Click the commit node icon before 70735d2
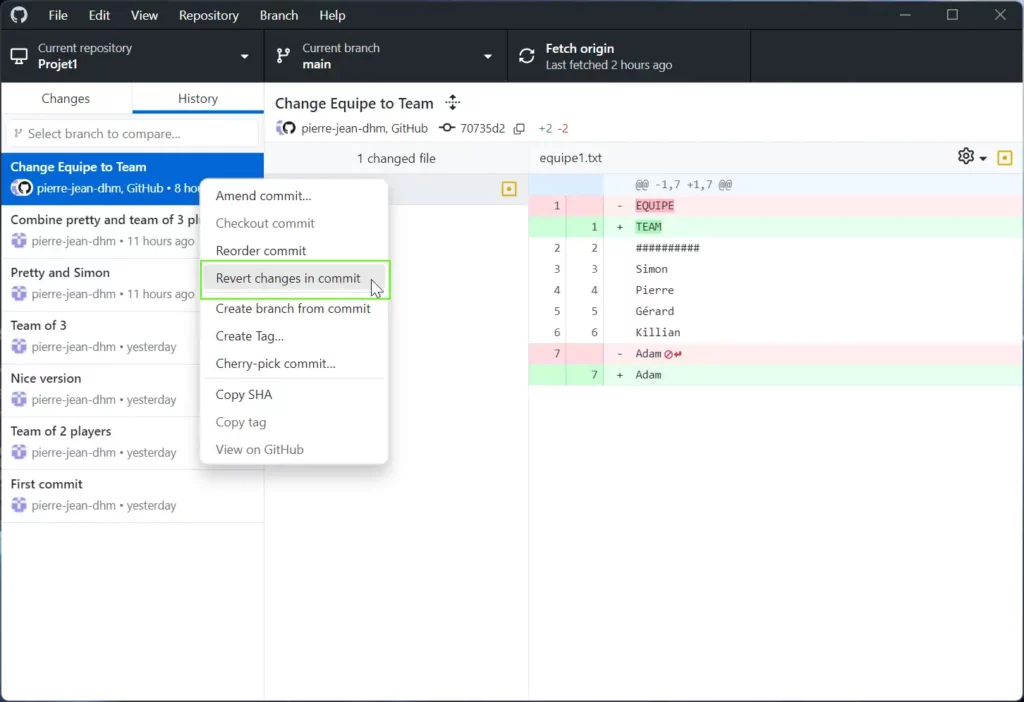 [447, 129]
